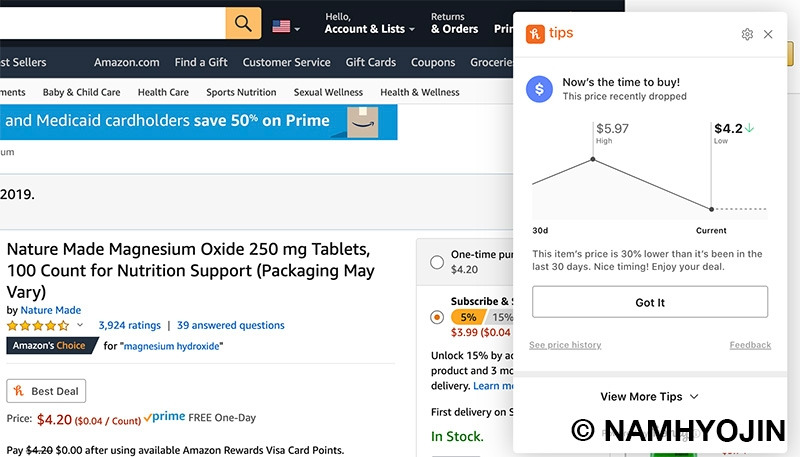Click the five-star rating icons
Screen dimensions: 800x457
[x=38, y=325]
